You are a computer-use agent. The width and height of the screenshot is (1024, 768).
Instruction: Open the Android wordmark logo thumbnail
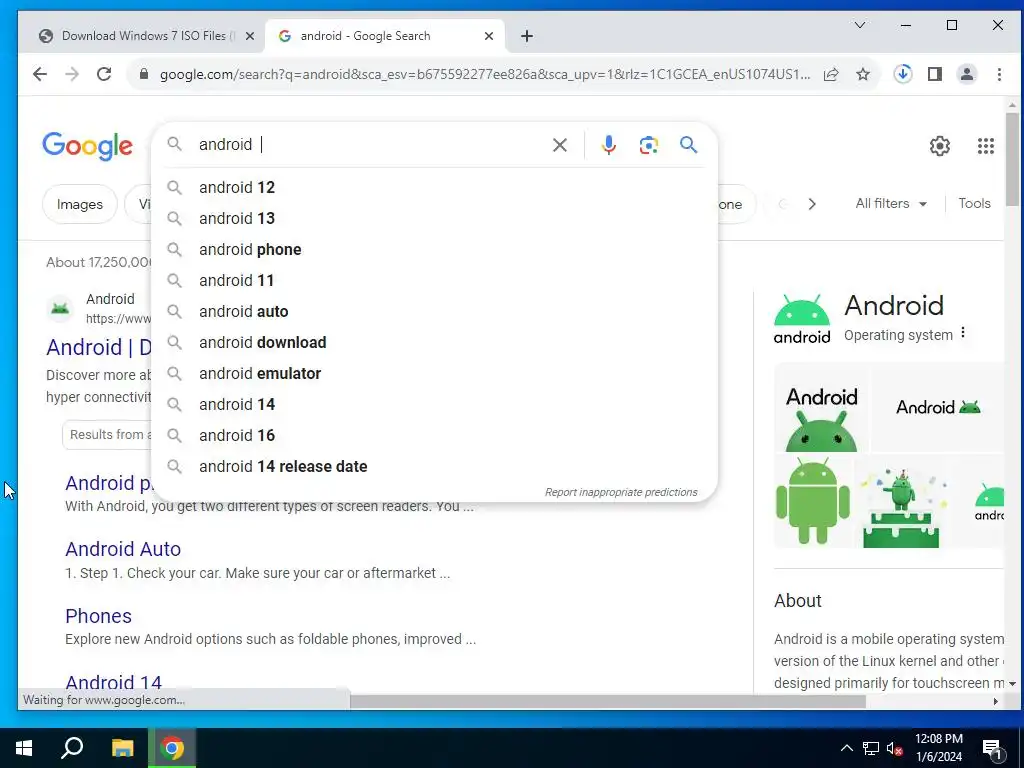[x=938, y=408]
